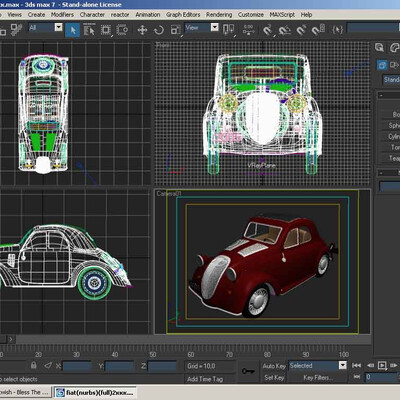Choose the rectangular selection region tool

(106, 30)
